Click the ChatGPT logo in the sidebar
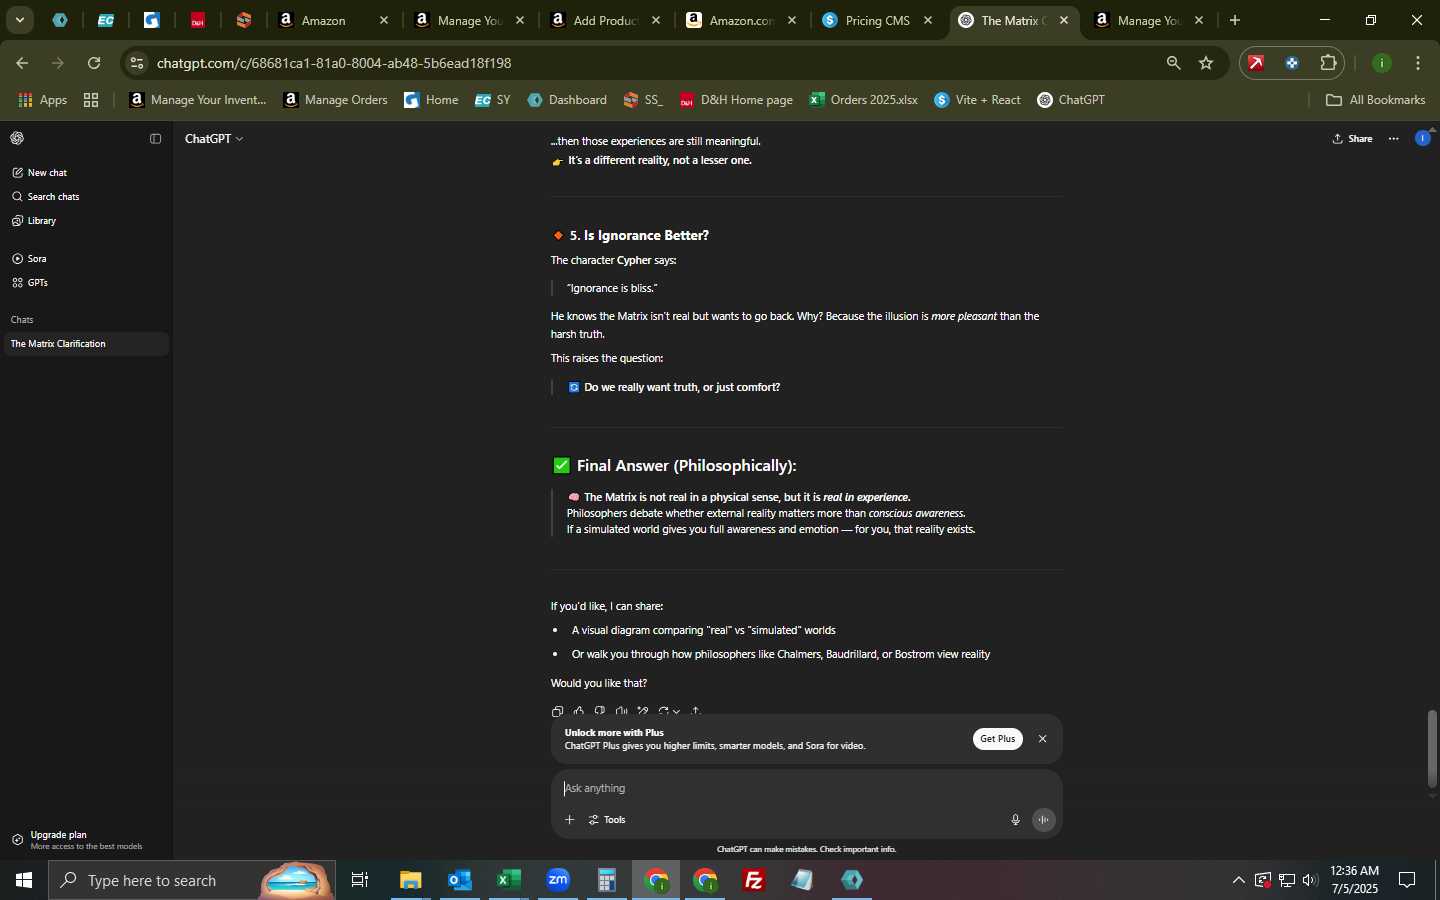The width and height of the screenshot is (1440, 900). coord(17,139)
